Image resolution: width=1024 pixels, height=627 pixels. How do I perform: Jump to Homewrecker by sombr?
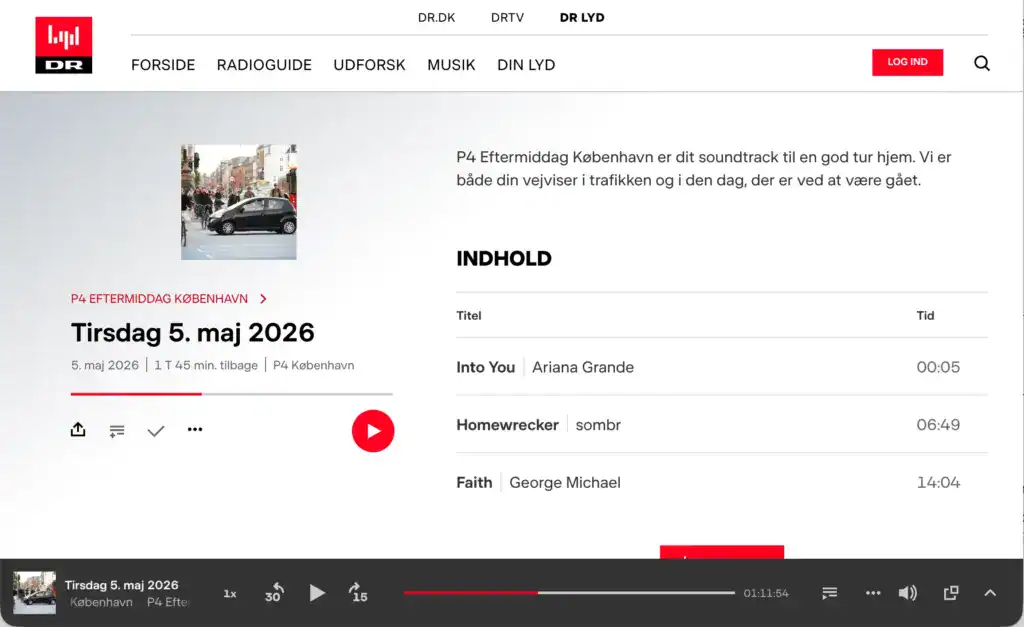[x=722, y=425]
